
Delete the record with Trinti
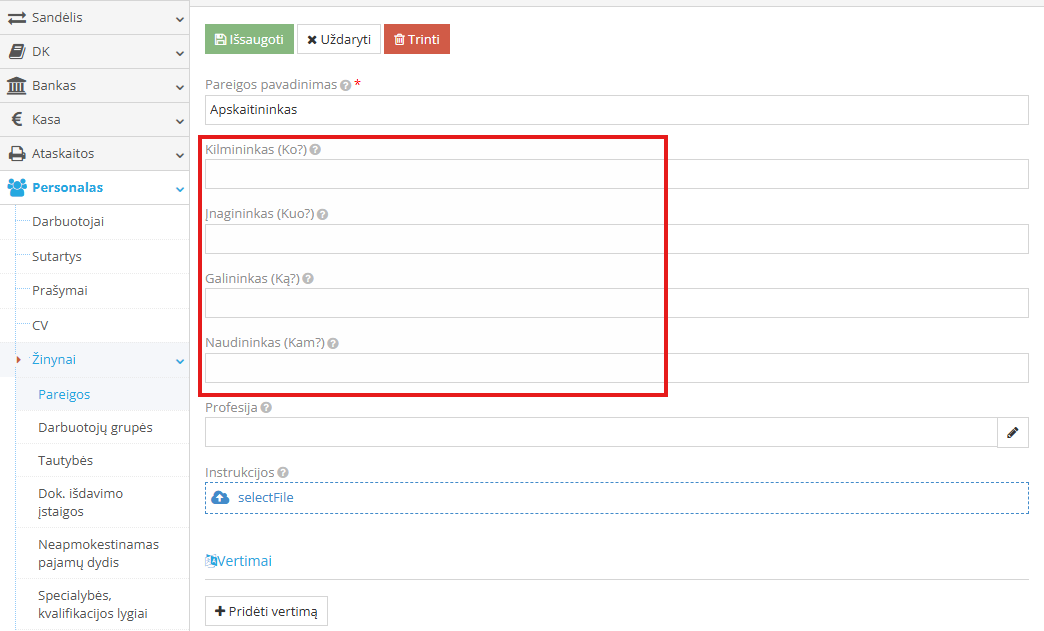click(417, 39)
